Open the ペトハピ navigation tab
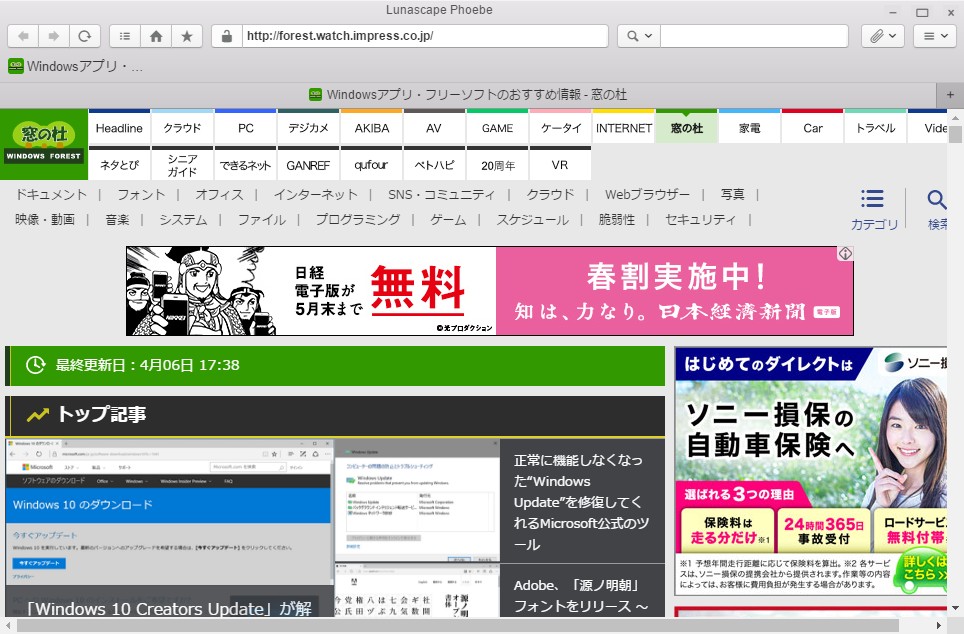Screen dimensions: 964x634 pyautogui.click(x=434, y=164)
